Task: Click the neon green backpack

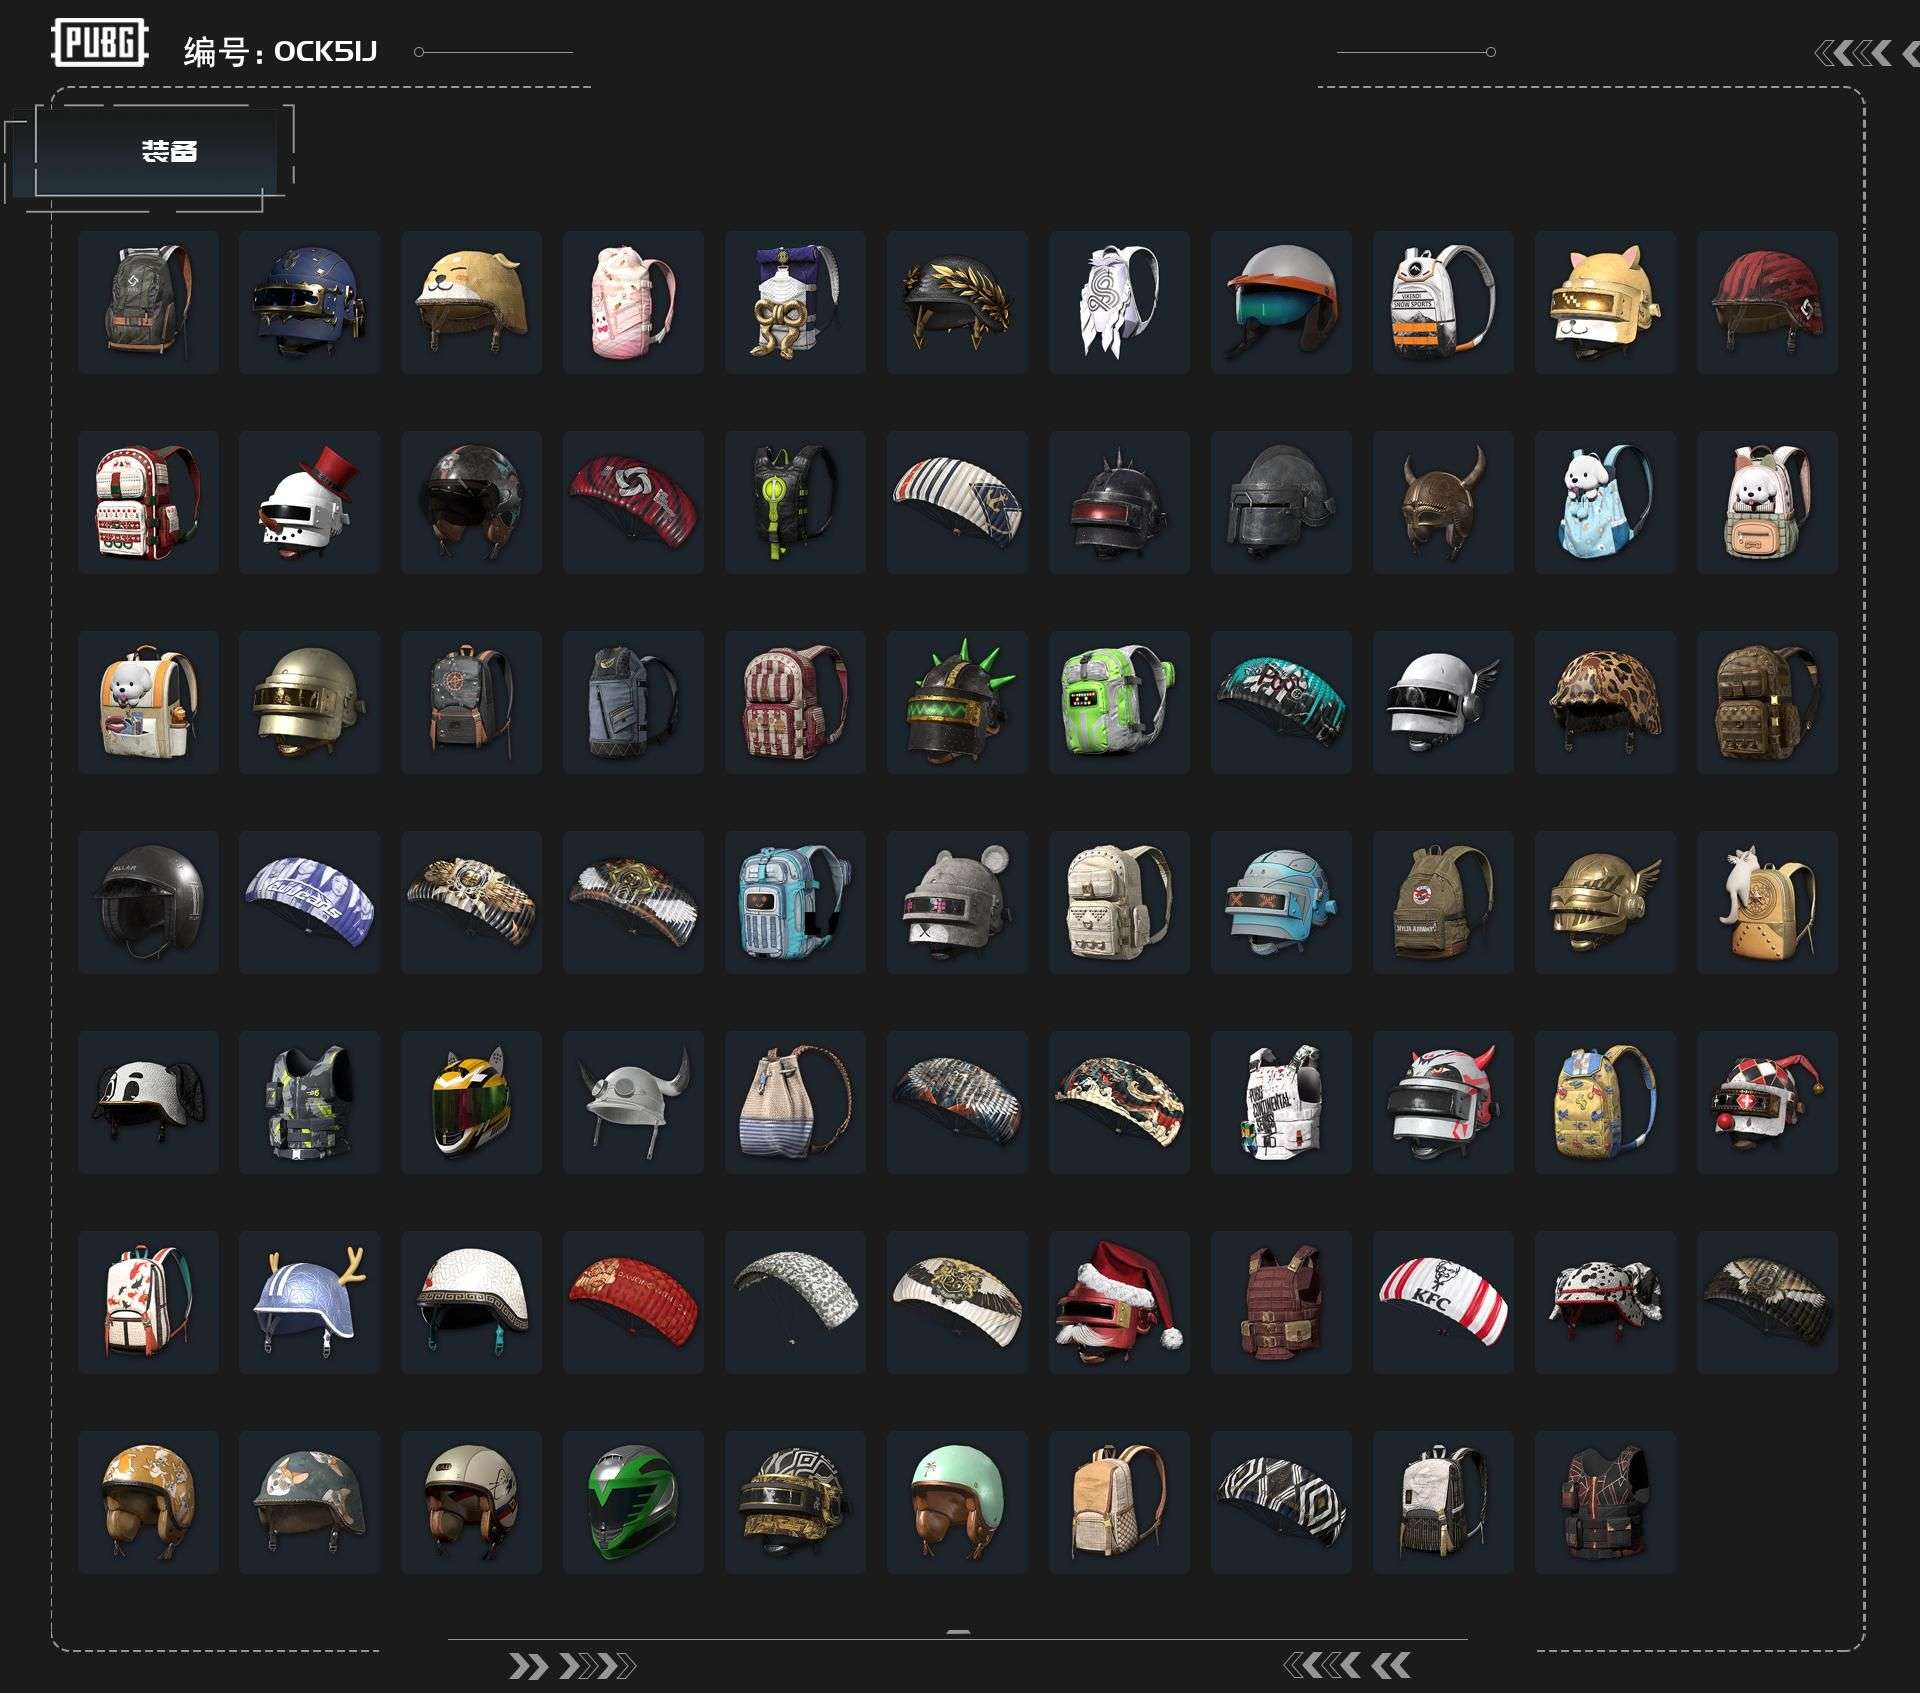Action: click(x=1120, y=702)
